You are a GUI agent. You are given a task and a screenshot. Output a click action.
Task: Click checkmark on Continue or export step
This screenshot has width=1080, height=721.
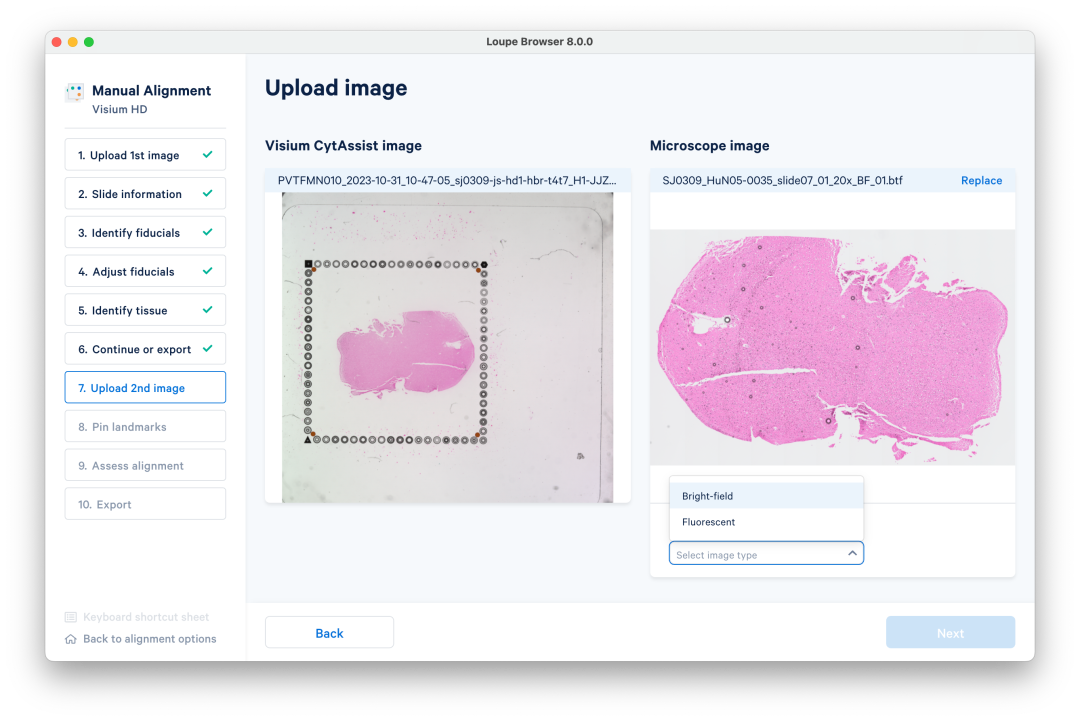207,349
